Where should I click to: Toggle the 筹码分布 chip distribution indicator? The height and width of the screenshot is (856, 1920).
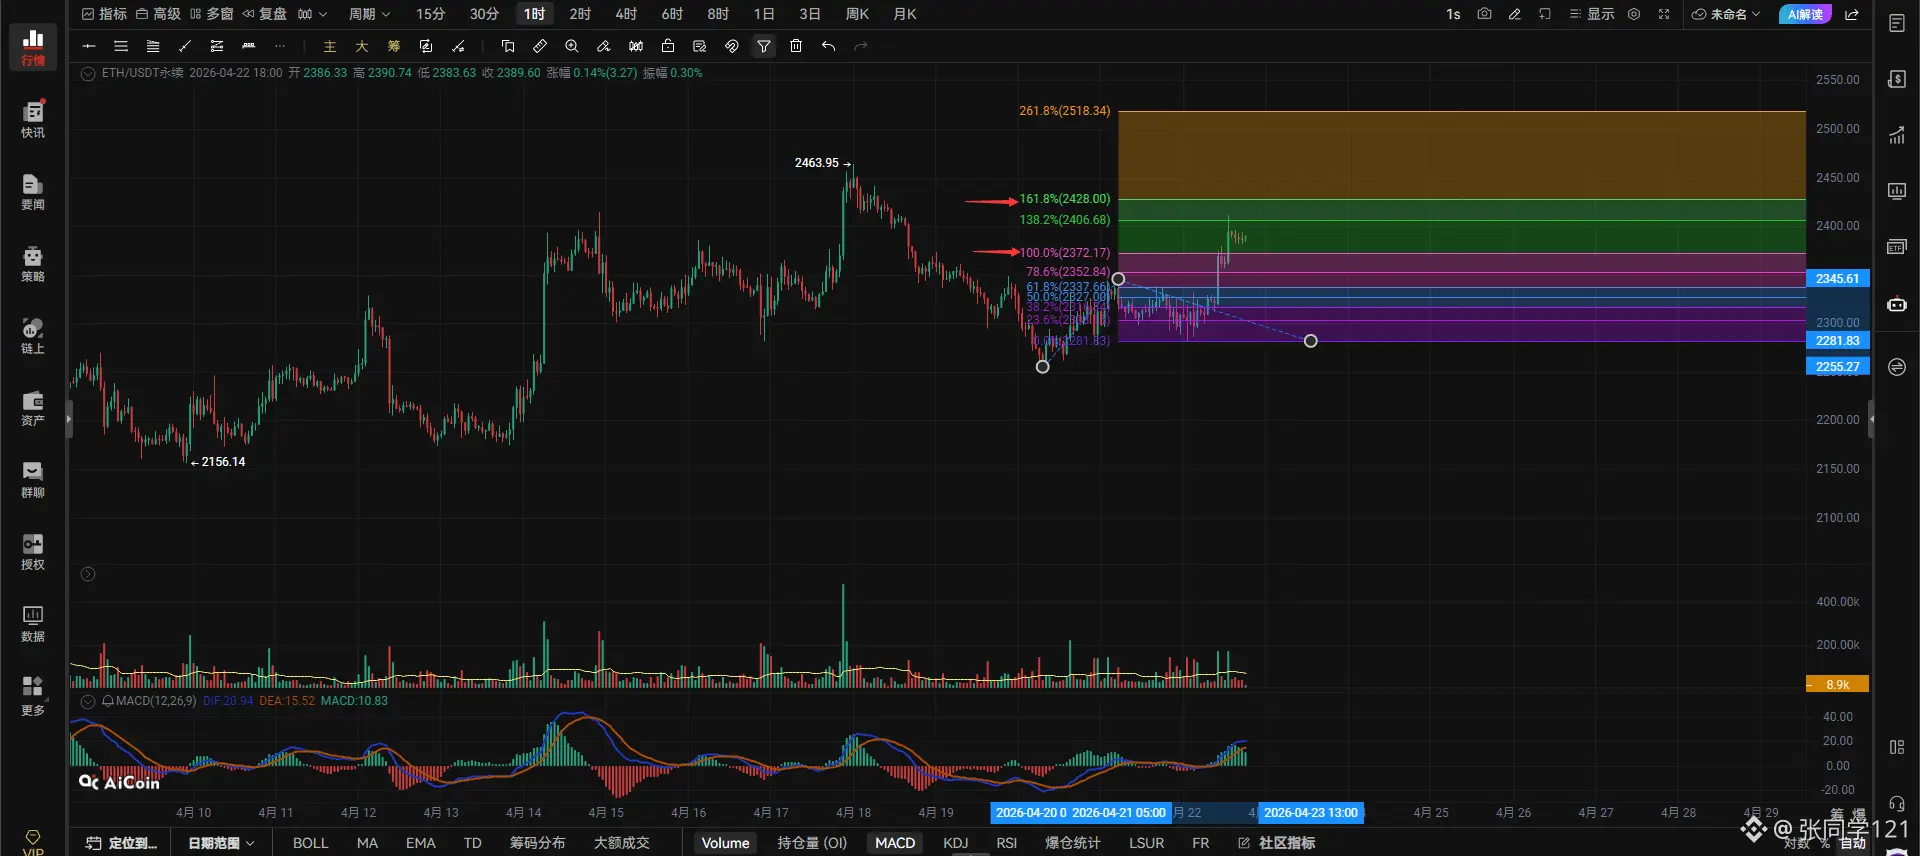pos(537,843)
